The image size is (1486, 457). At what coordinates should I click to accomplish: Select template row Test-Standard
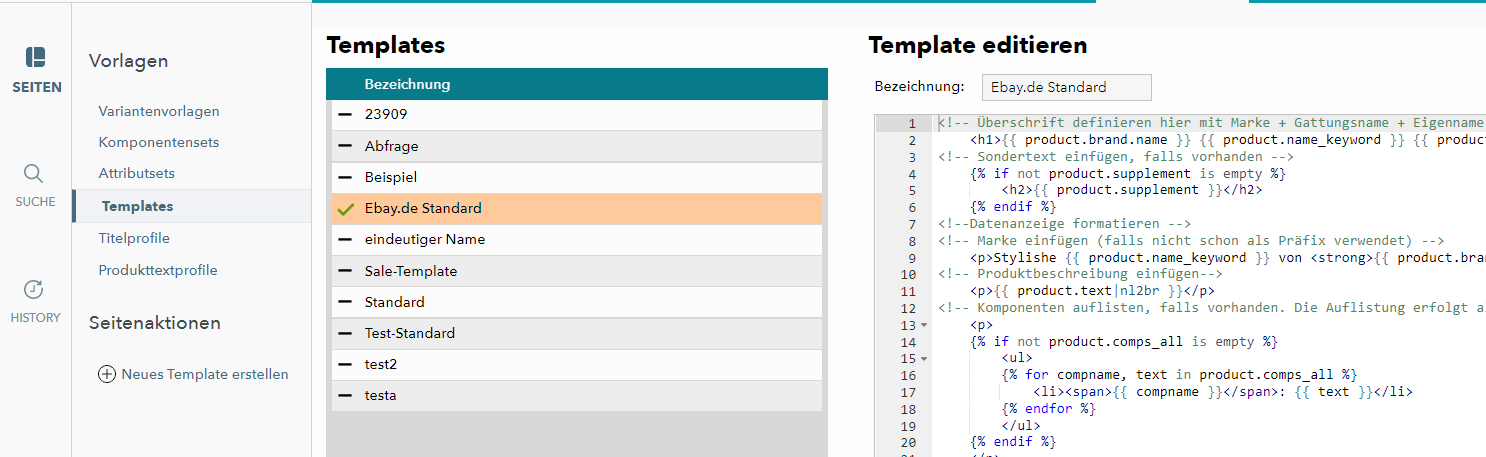[x=577, y=333]
